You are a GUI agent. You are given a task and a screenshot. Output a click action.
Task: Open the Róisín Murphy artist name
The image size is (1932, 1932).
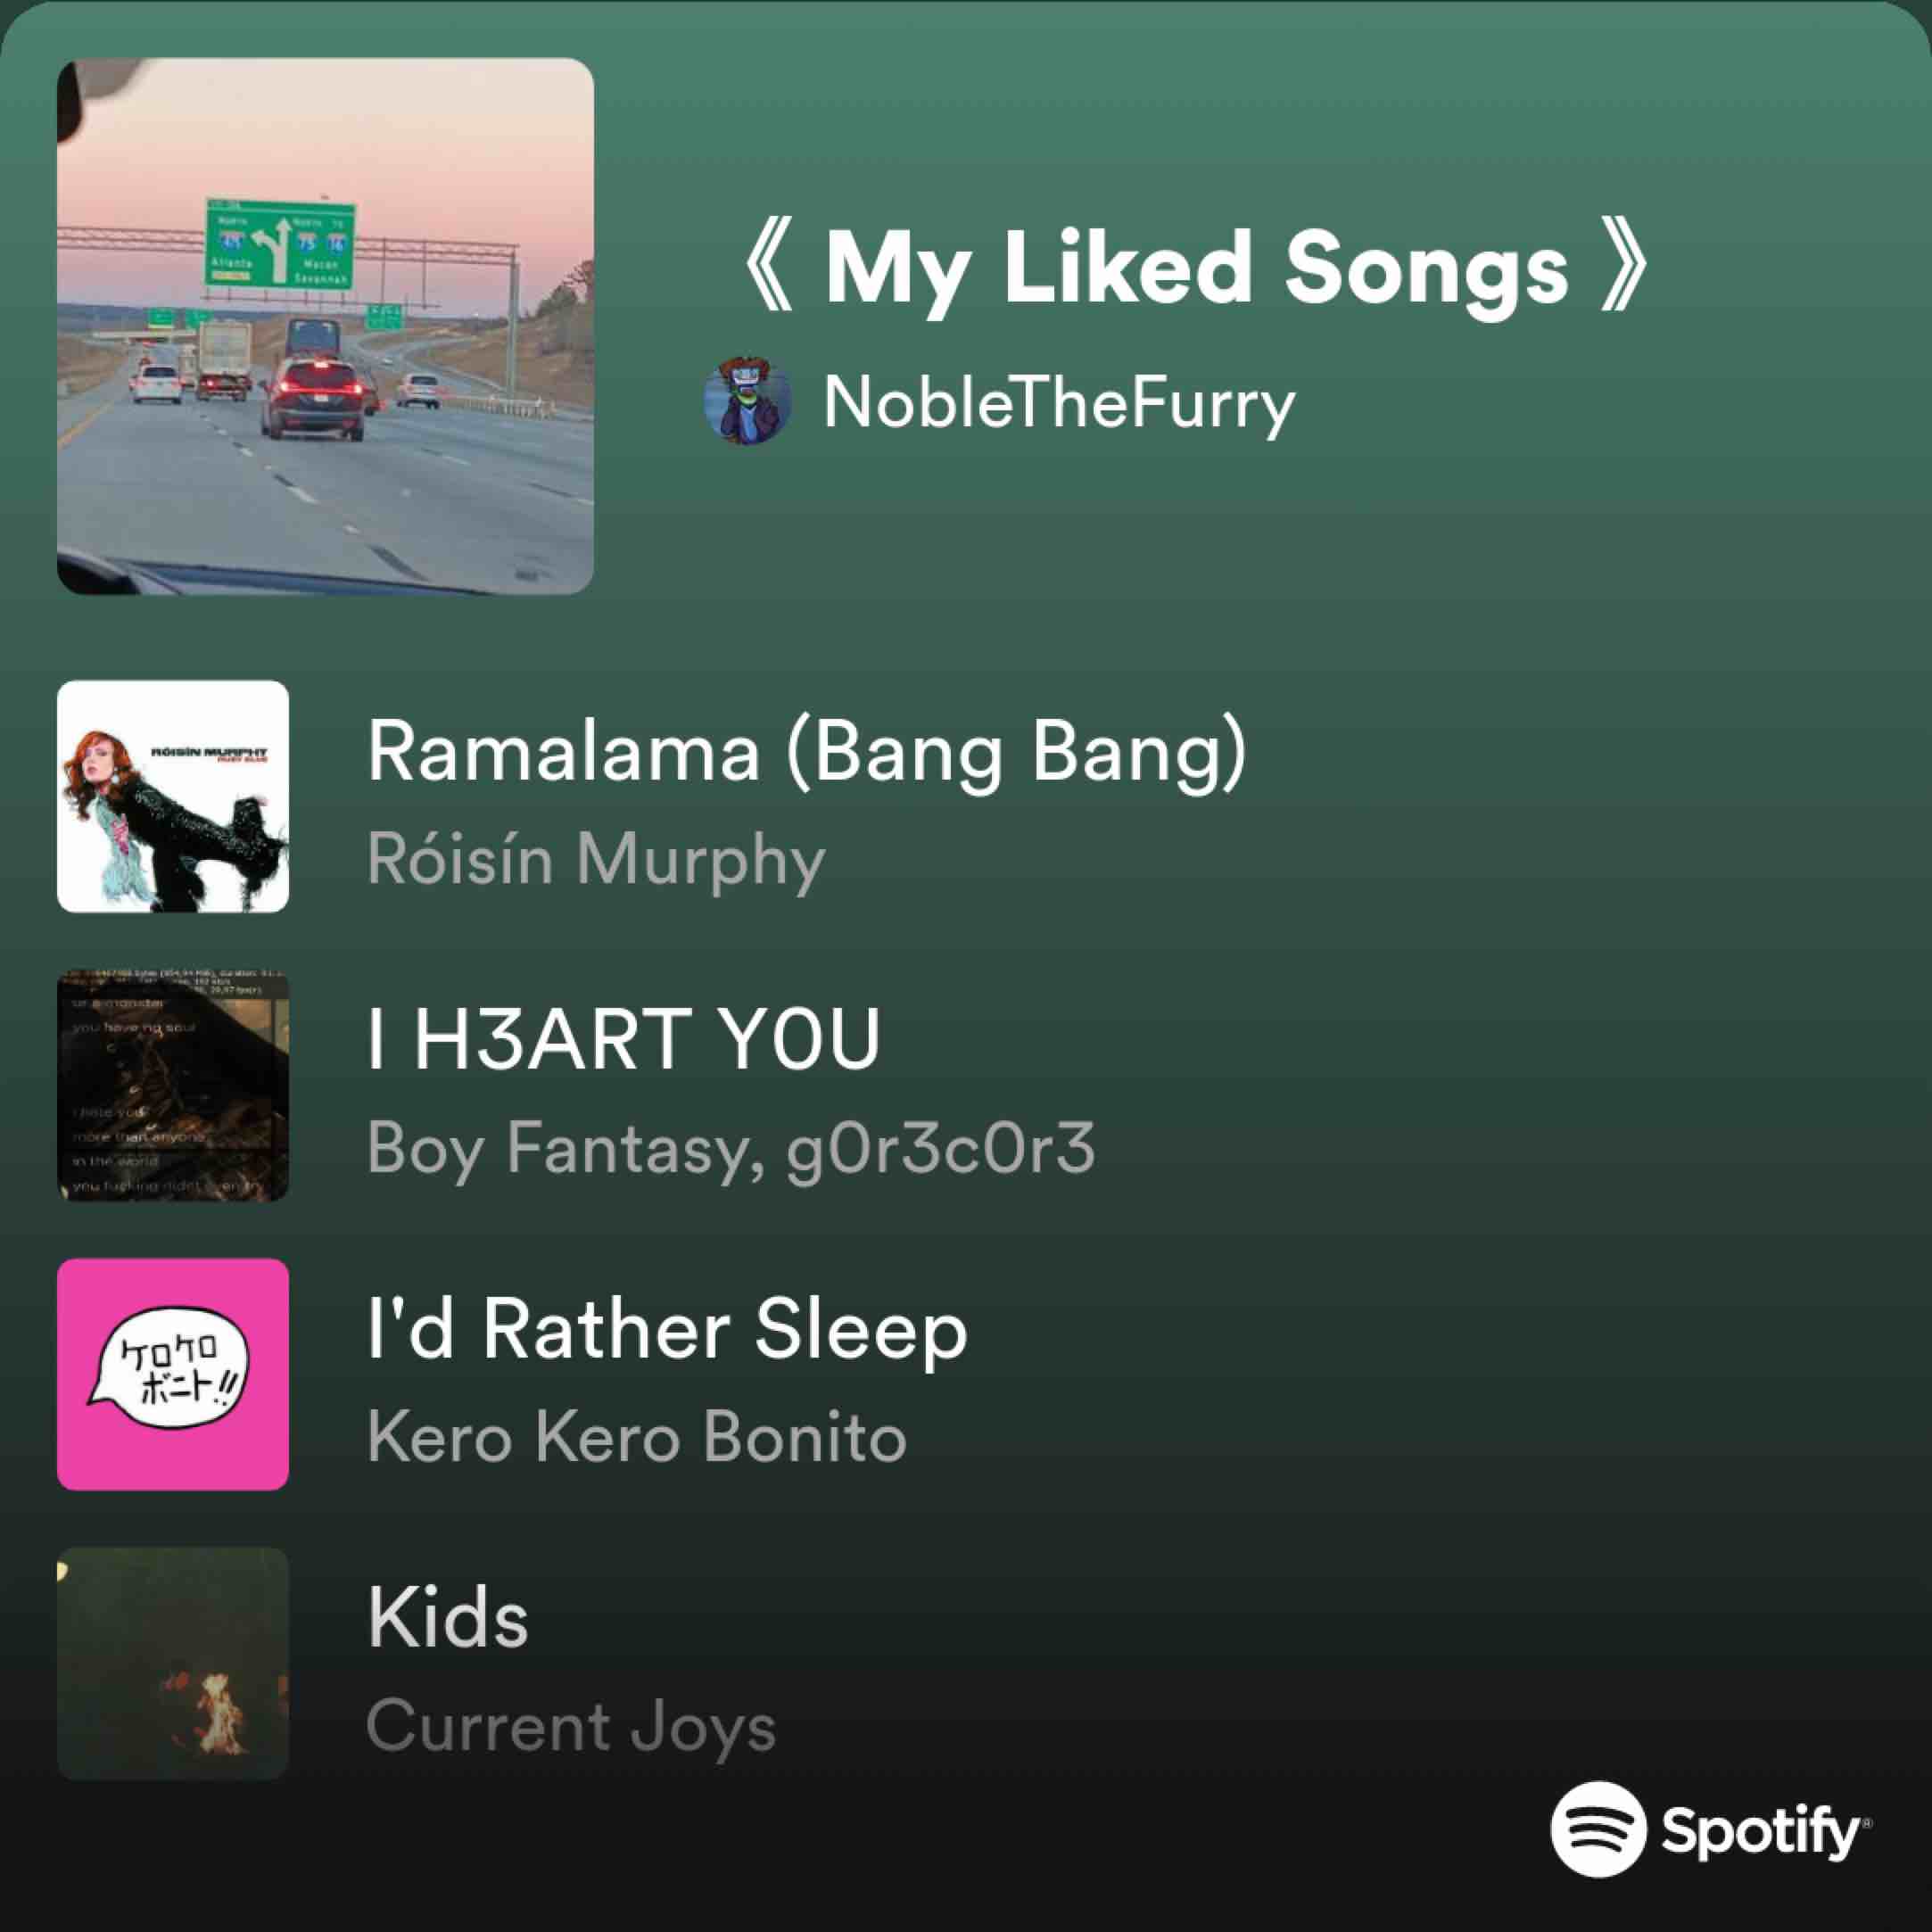pyautogui.click(x=596, y=860)
